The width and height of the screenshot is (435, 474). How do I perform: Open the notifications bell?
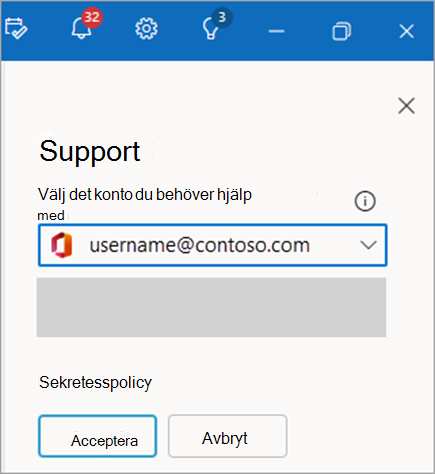[x=81, y=28]
